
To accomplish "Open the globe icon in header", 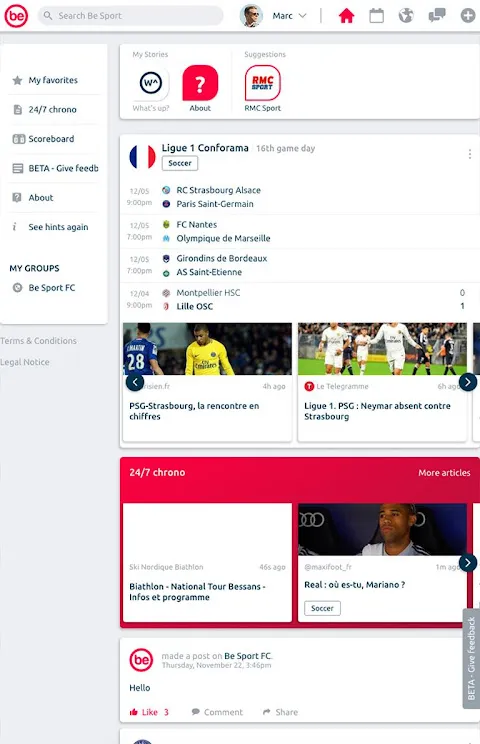I will pos(406,16).
